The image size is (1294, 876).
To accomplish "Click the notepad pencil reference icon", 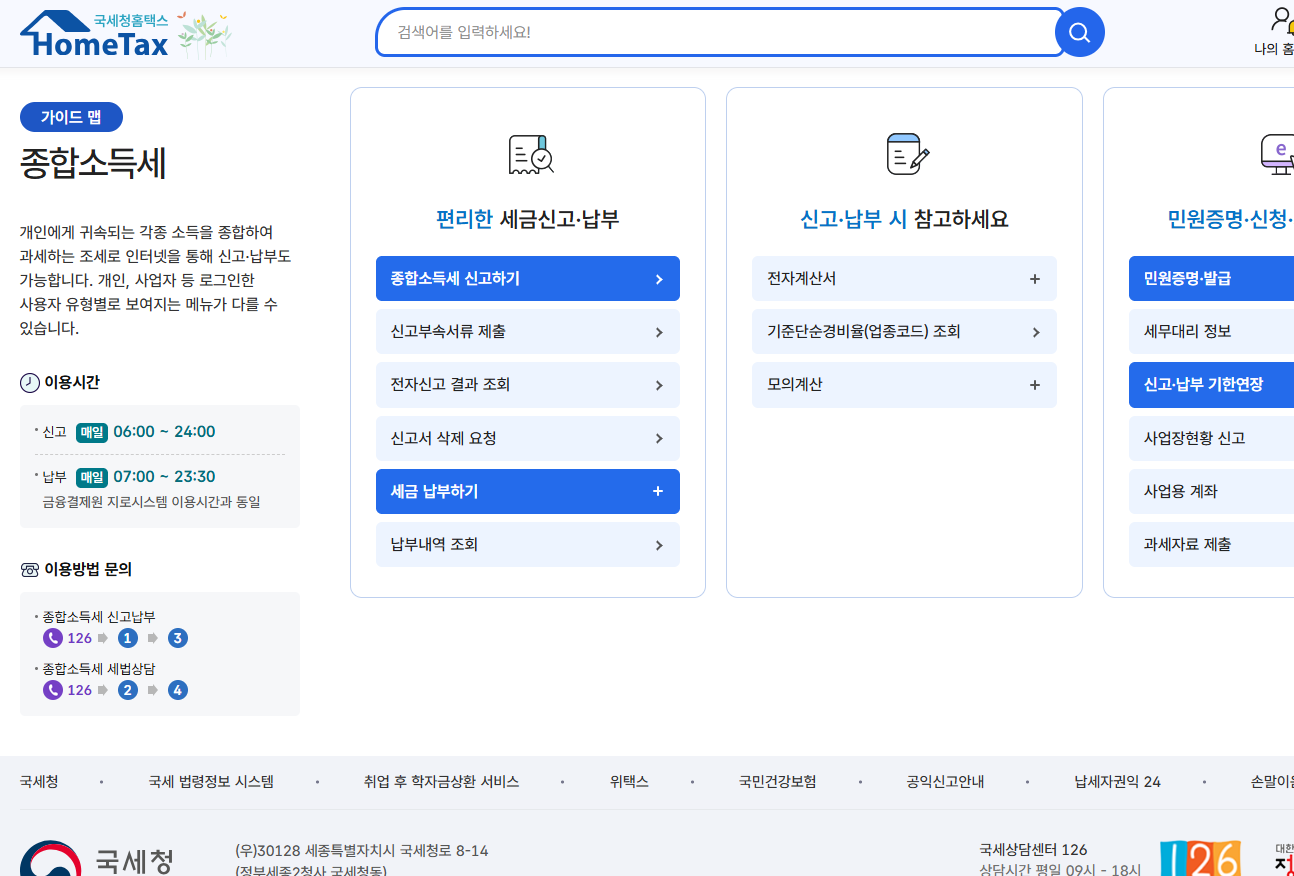I will click(907, 154).
